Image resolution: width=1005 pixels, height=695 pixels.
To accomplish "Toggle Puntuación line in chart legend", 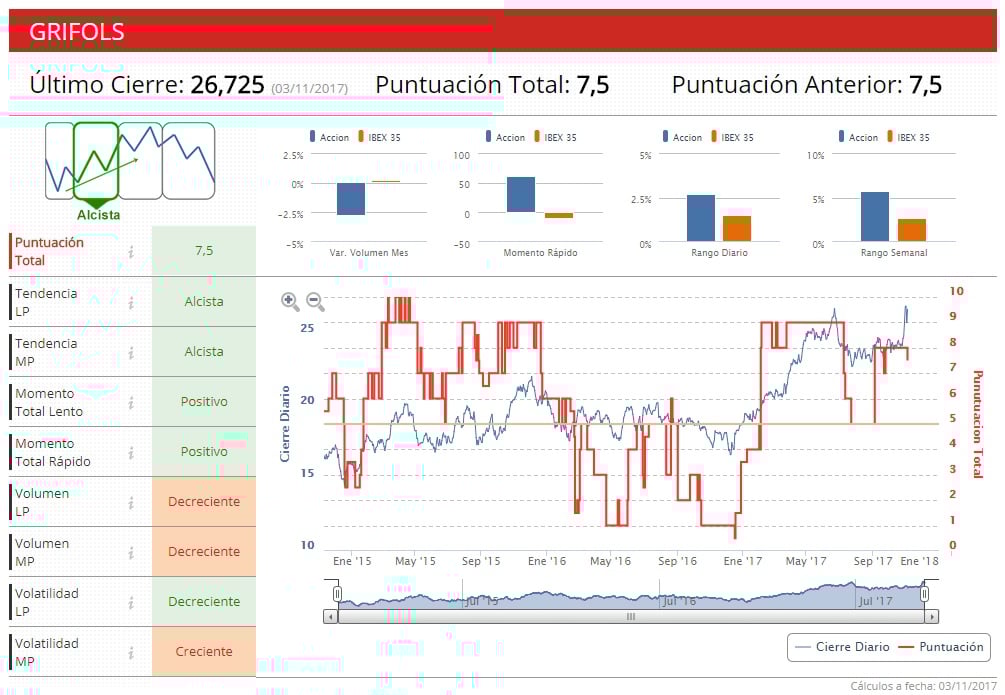I will (941, 647).
